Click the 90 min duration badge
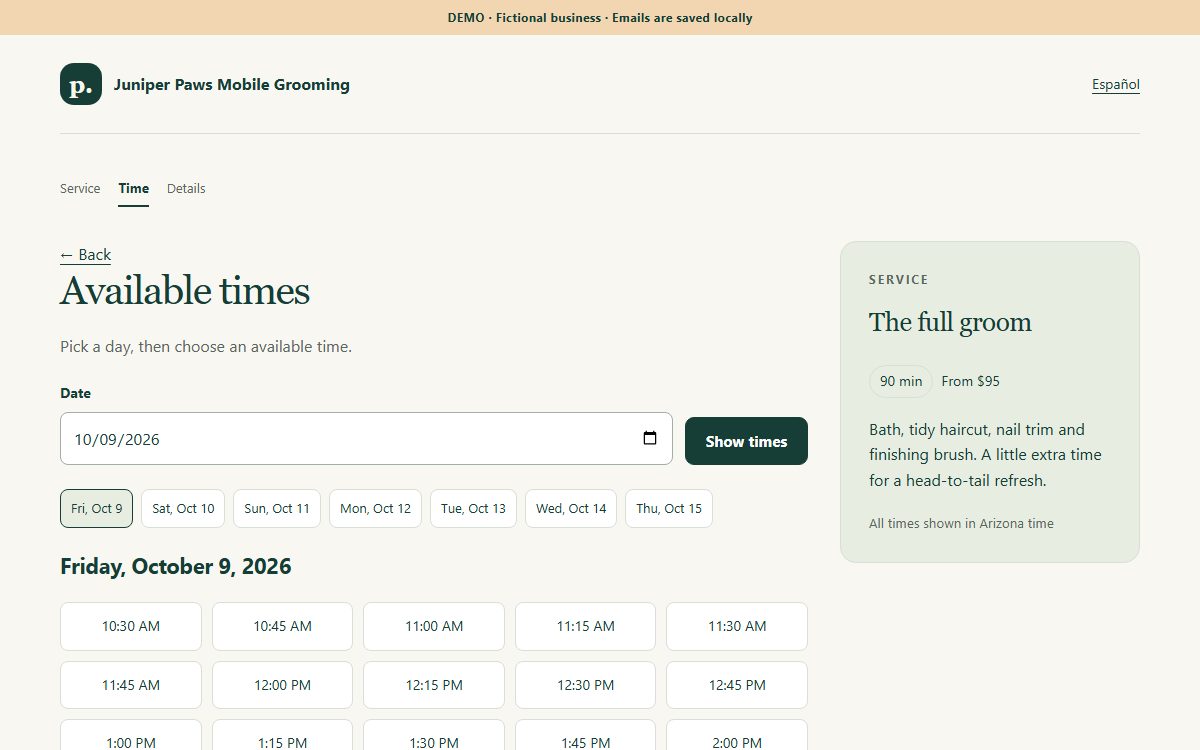Image resolution: width=1200 pixels, height=750 pixels. tap(901, 381)
